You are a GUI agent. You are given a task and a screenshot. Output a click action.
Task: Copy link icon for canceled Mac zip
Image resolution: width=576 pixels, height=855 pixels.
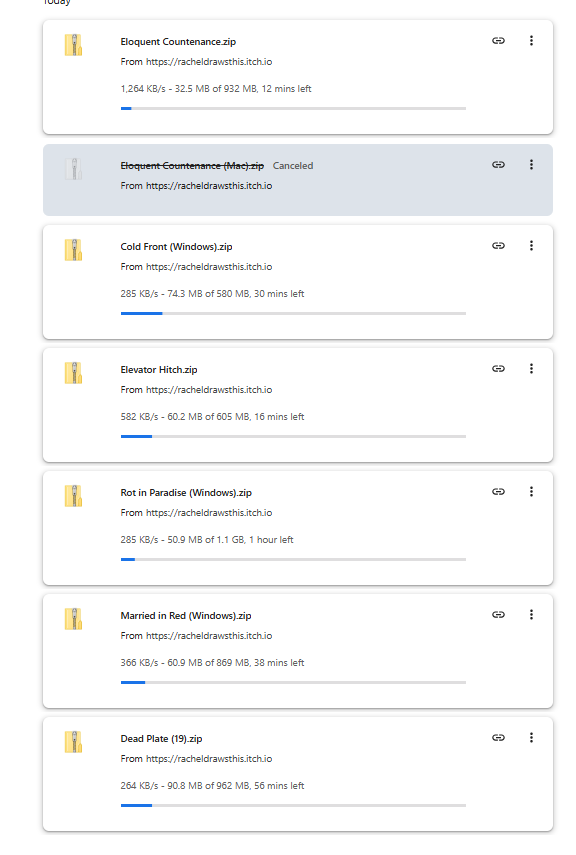tap(498, 165)
